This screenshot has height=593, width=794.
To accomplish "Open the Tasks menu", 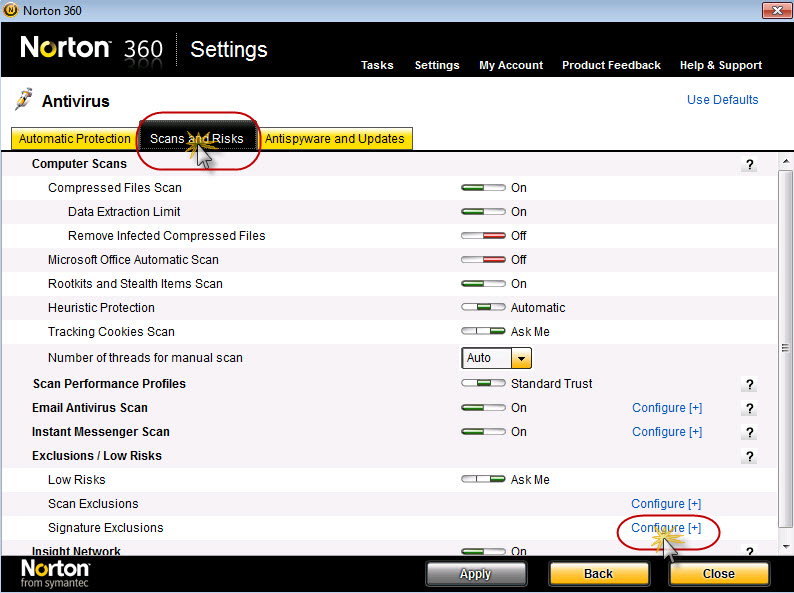I will [377, 65].
